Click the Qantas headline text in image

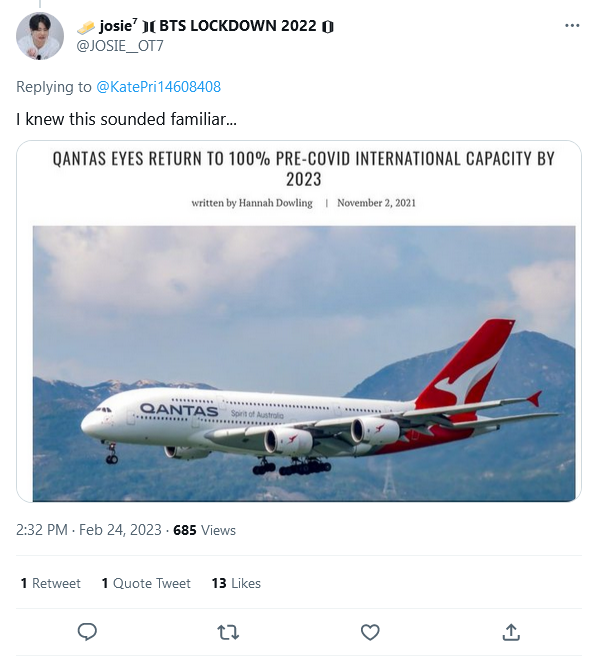[304, 169]
